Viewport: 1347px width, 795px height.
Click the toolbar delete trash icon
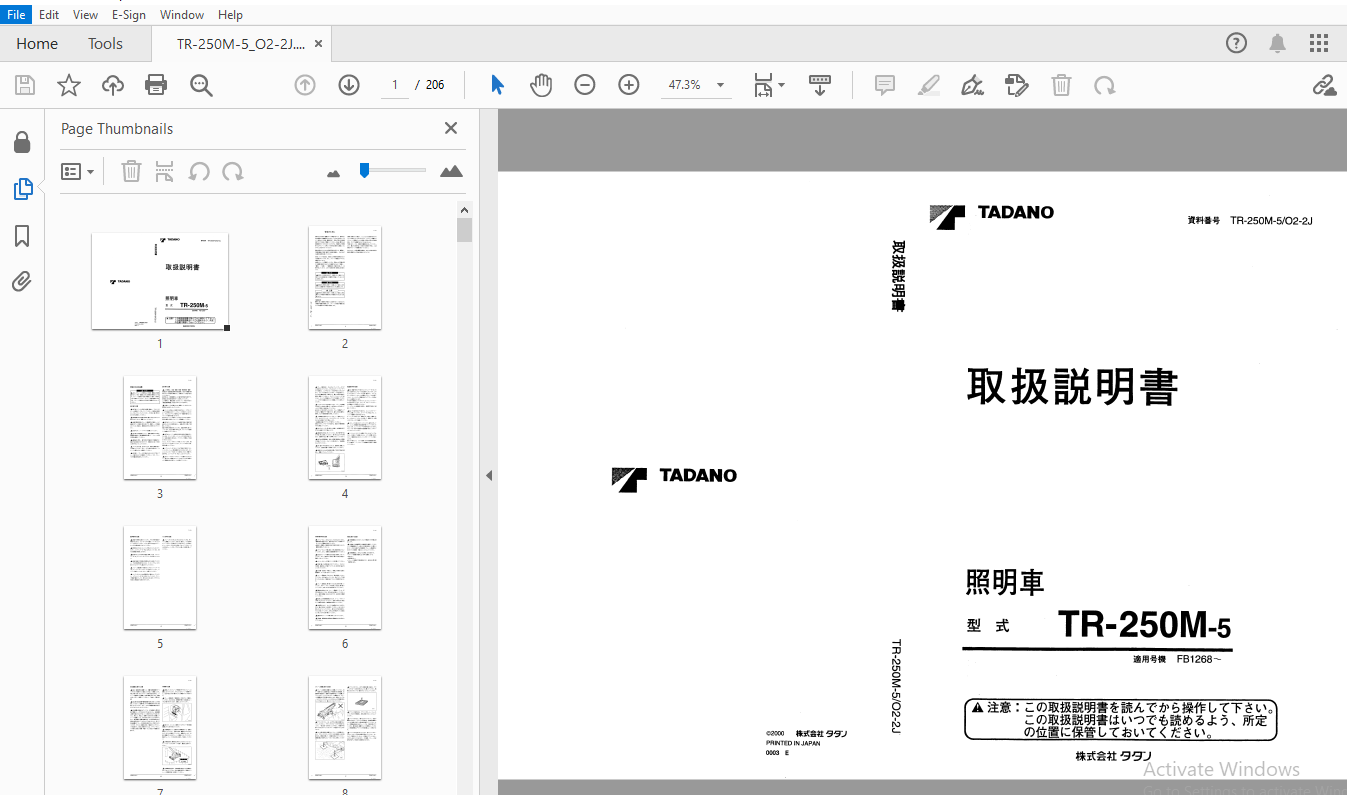(1061, 85)
